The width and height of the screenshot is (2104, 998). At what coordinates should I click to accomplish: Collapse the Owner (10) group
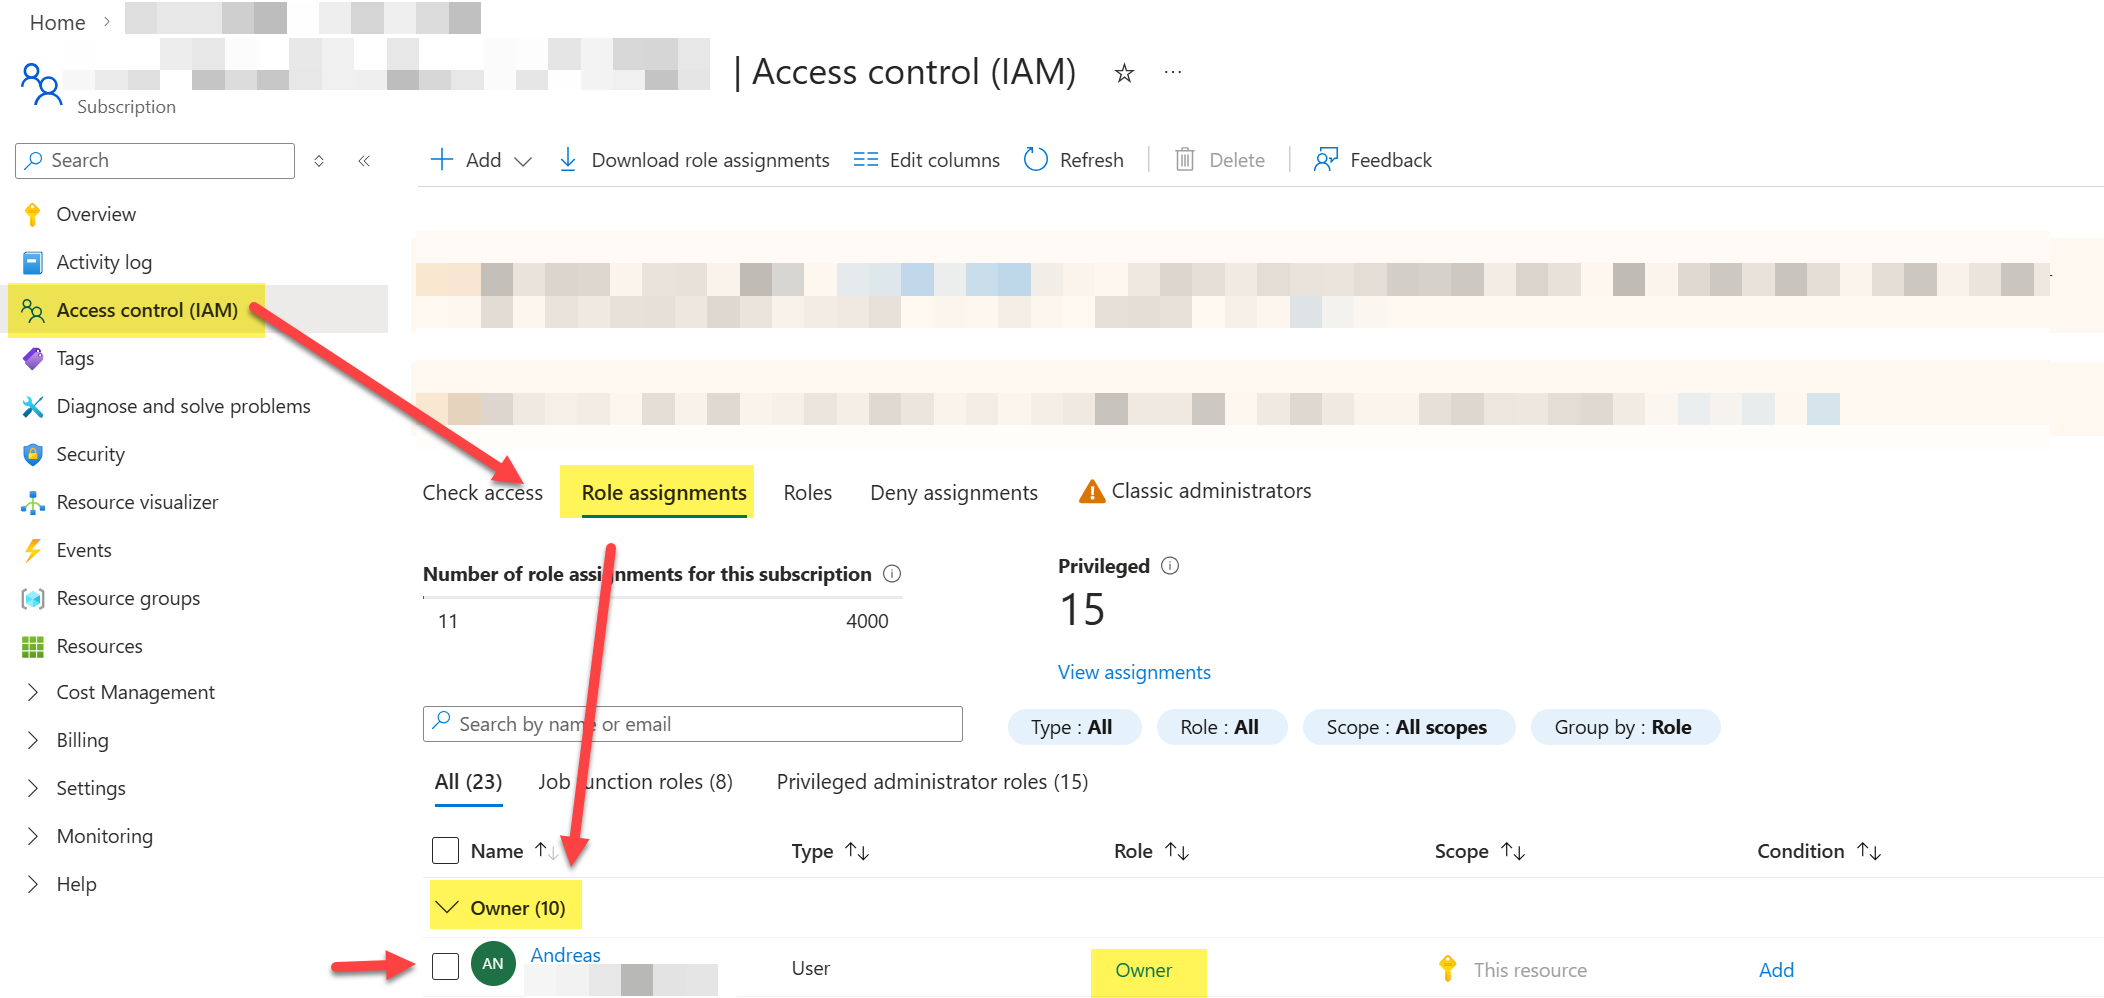pyautogui.click(x=447, y=907)
